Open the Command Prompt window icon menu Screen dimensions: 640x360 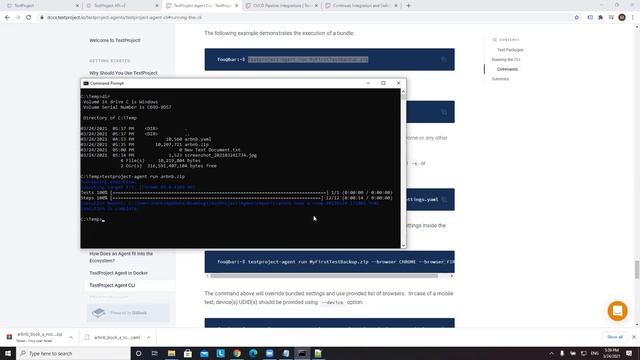coord(86,83)
